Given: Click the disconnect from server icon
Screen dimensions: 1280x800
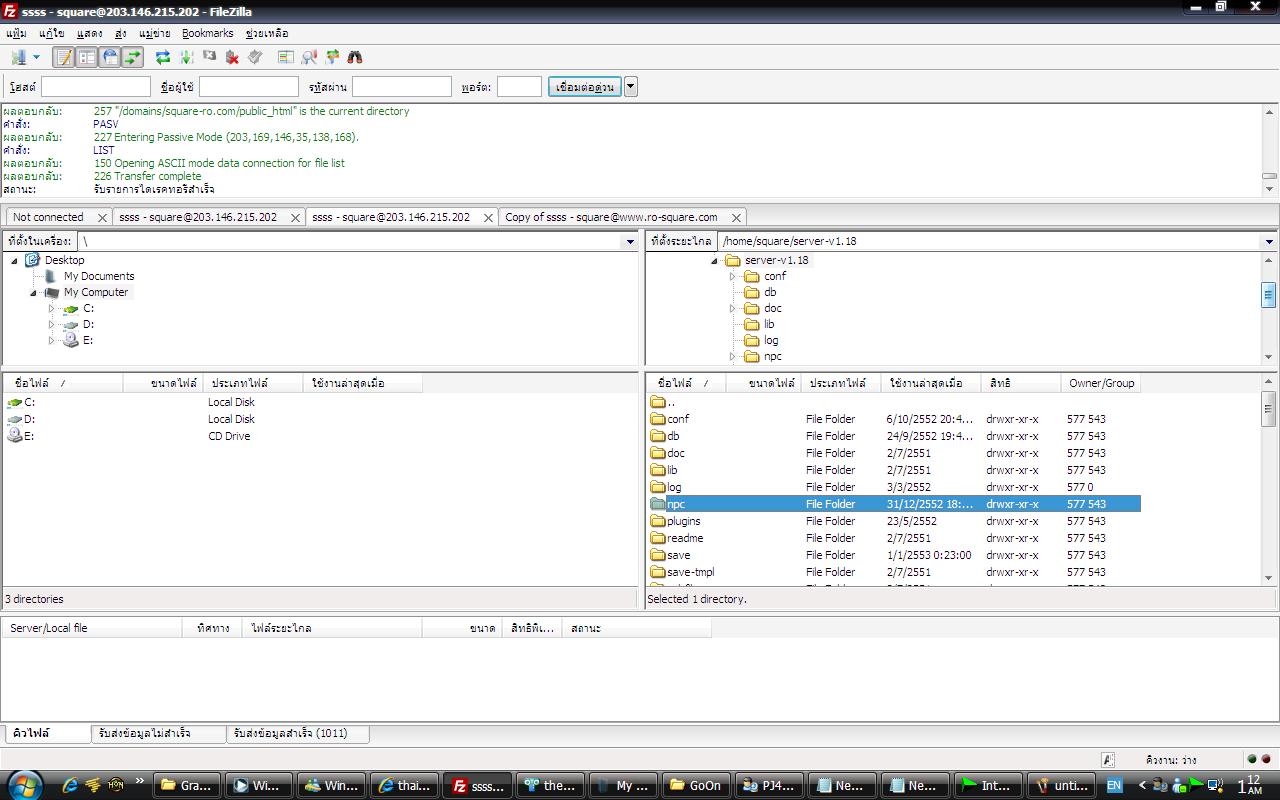Looking at the screenshot, I should pyautogui.click(x=232, y=57).
